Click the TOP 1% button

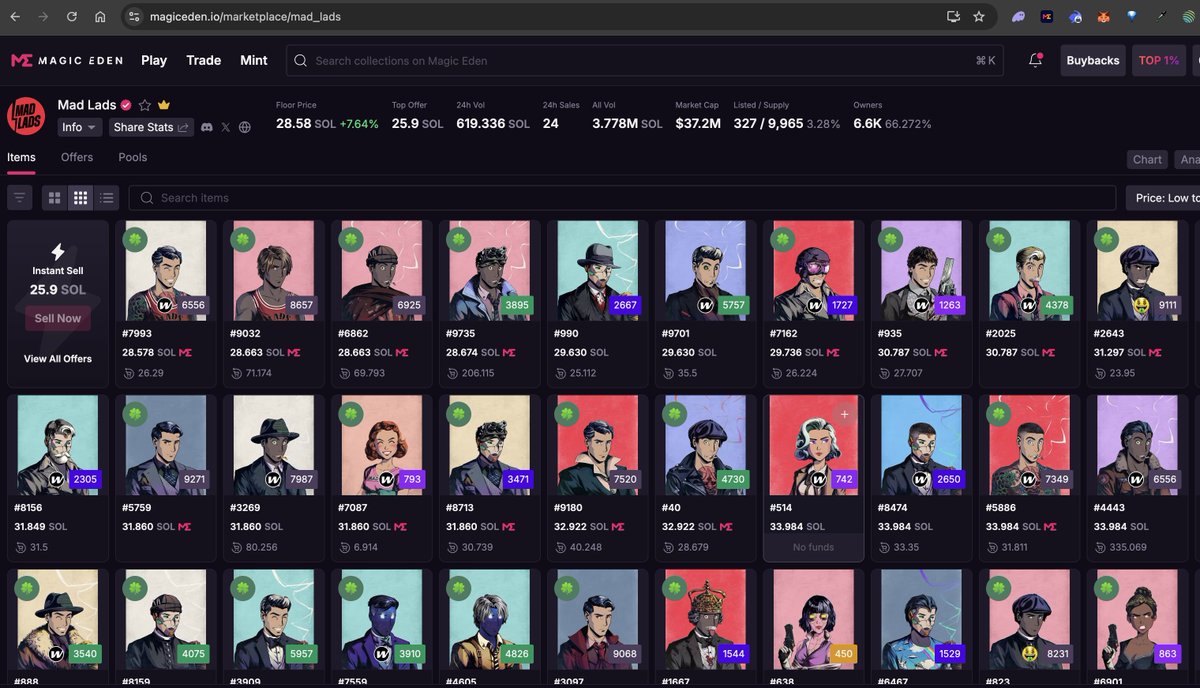coord(1158,60)
